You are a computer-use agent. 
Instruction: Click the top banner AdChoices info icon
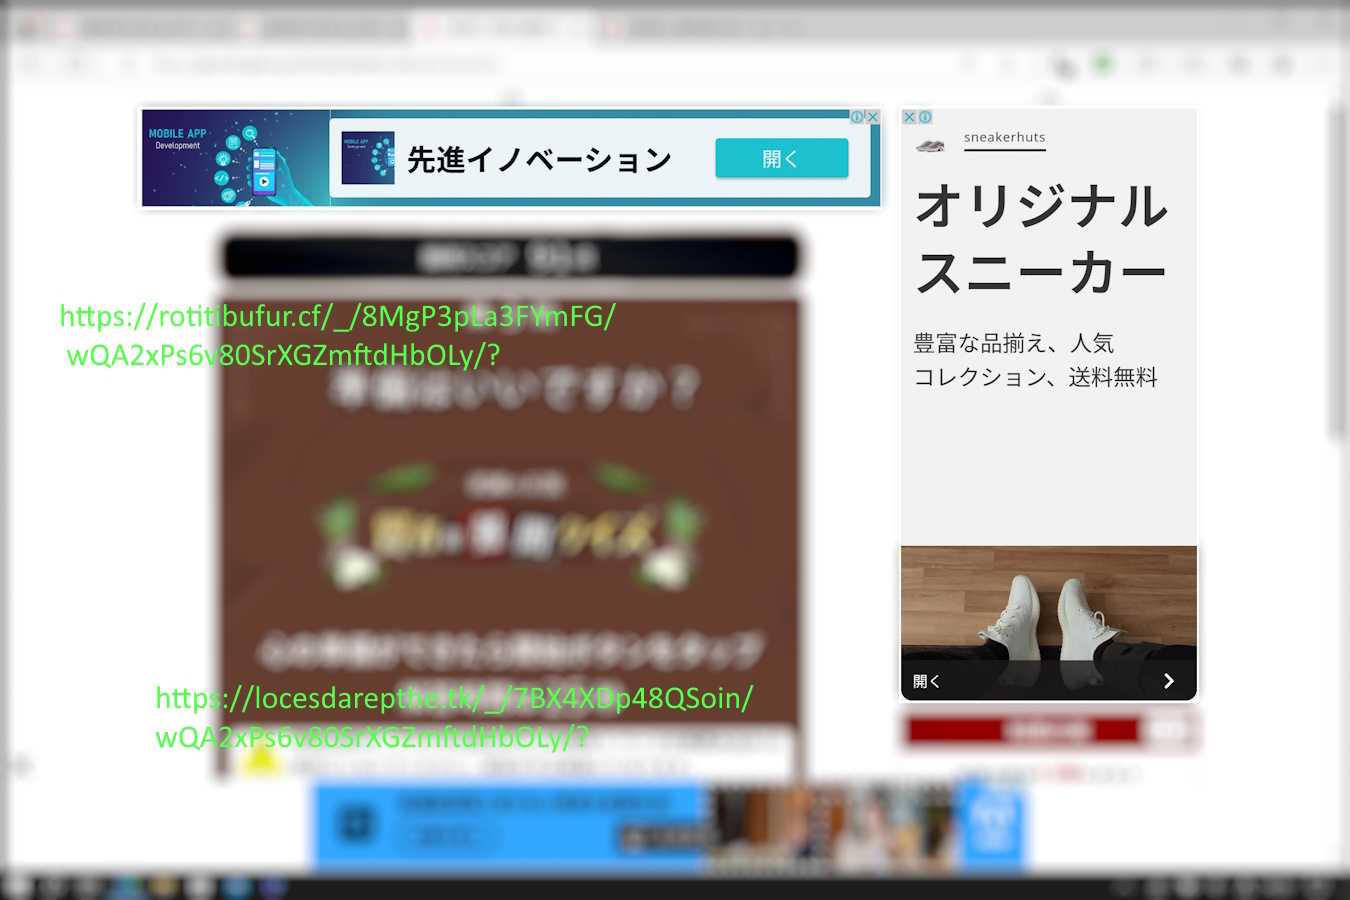[x=857, y=117]
